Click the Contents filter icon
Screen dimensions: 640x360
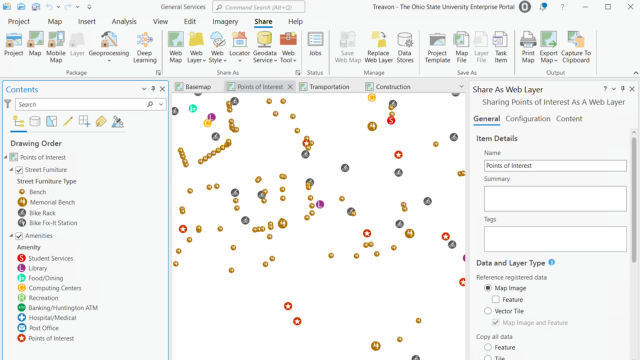point(8,104)
